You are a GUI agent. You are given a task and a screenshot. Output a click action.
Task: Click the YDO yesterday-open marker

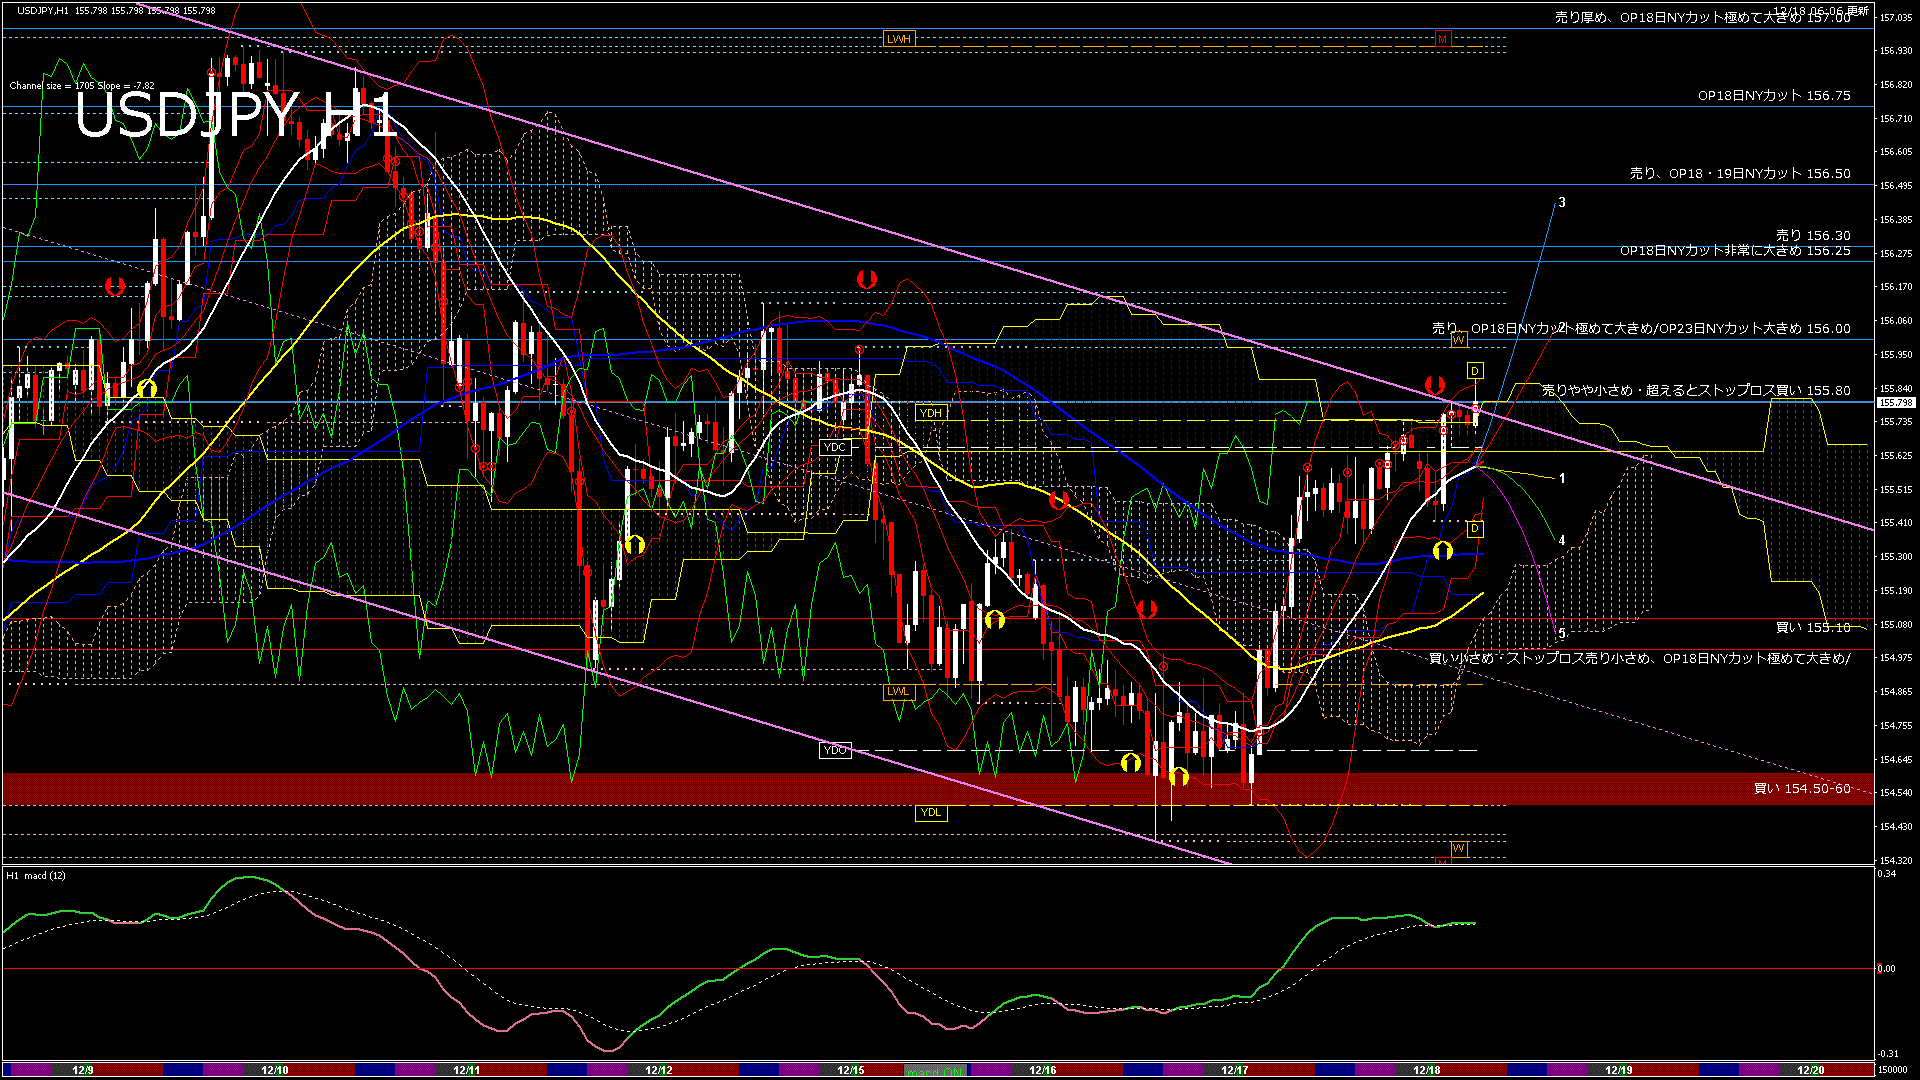pos(835,750)
